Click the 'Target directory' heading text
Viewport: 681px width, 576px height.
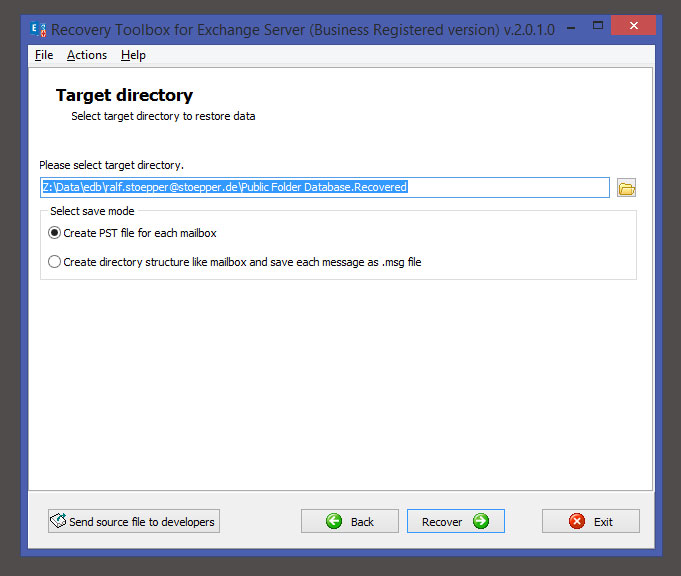(124, 95)
